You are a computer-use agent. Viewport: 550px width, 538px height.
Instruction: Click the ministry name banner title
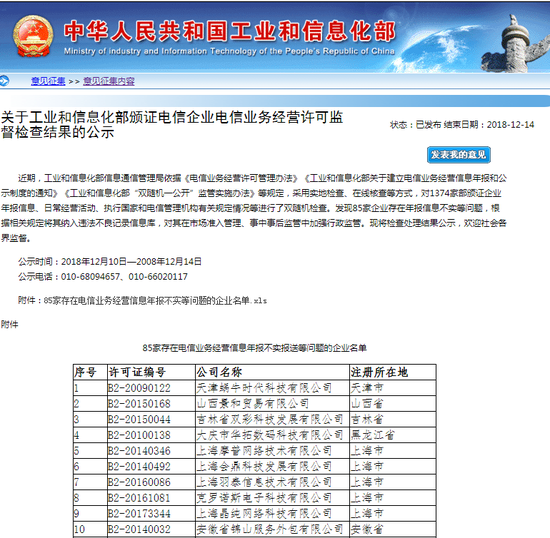point(229,31)
